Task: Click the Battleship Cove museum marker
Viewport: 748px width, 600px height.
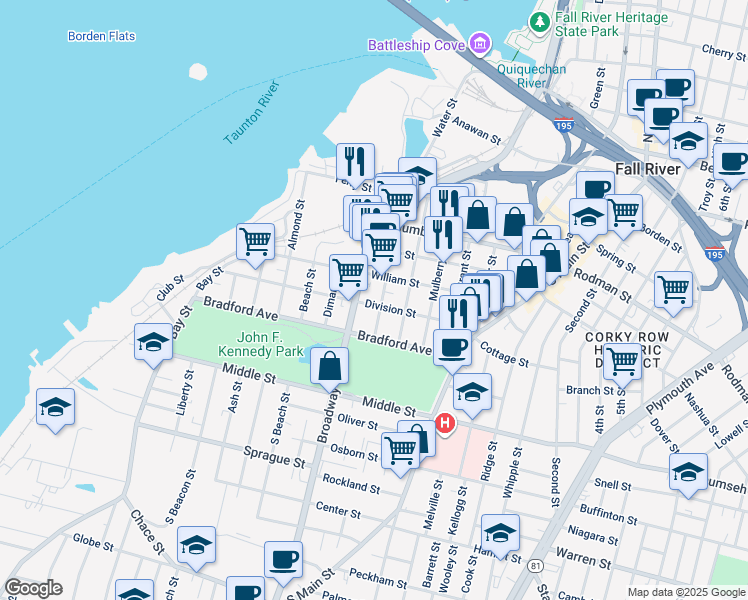Action: [x=480, y=44]
